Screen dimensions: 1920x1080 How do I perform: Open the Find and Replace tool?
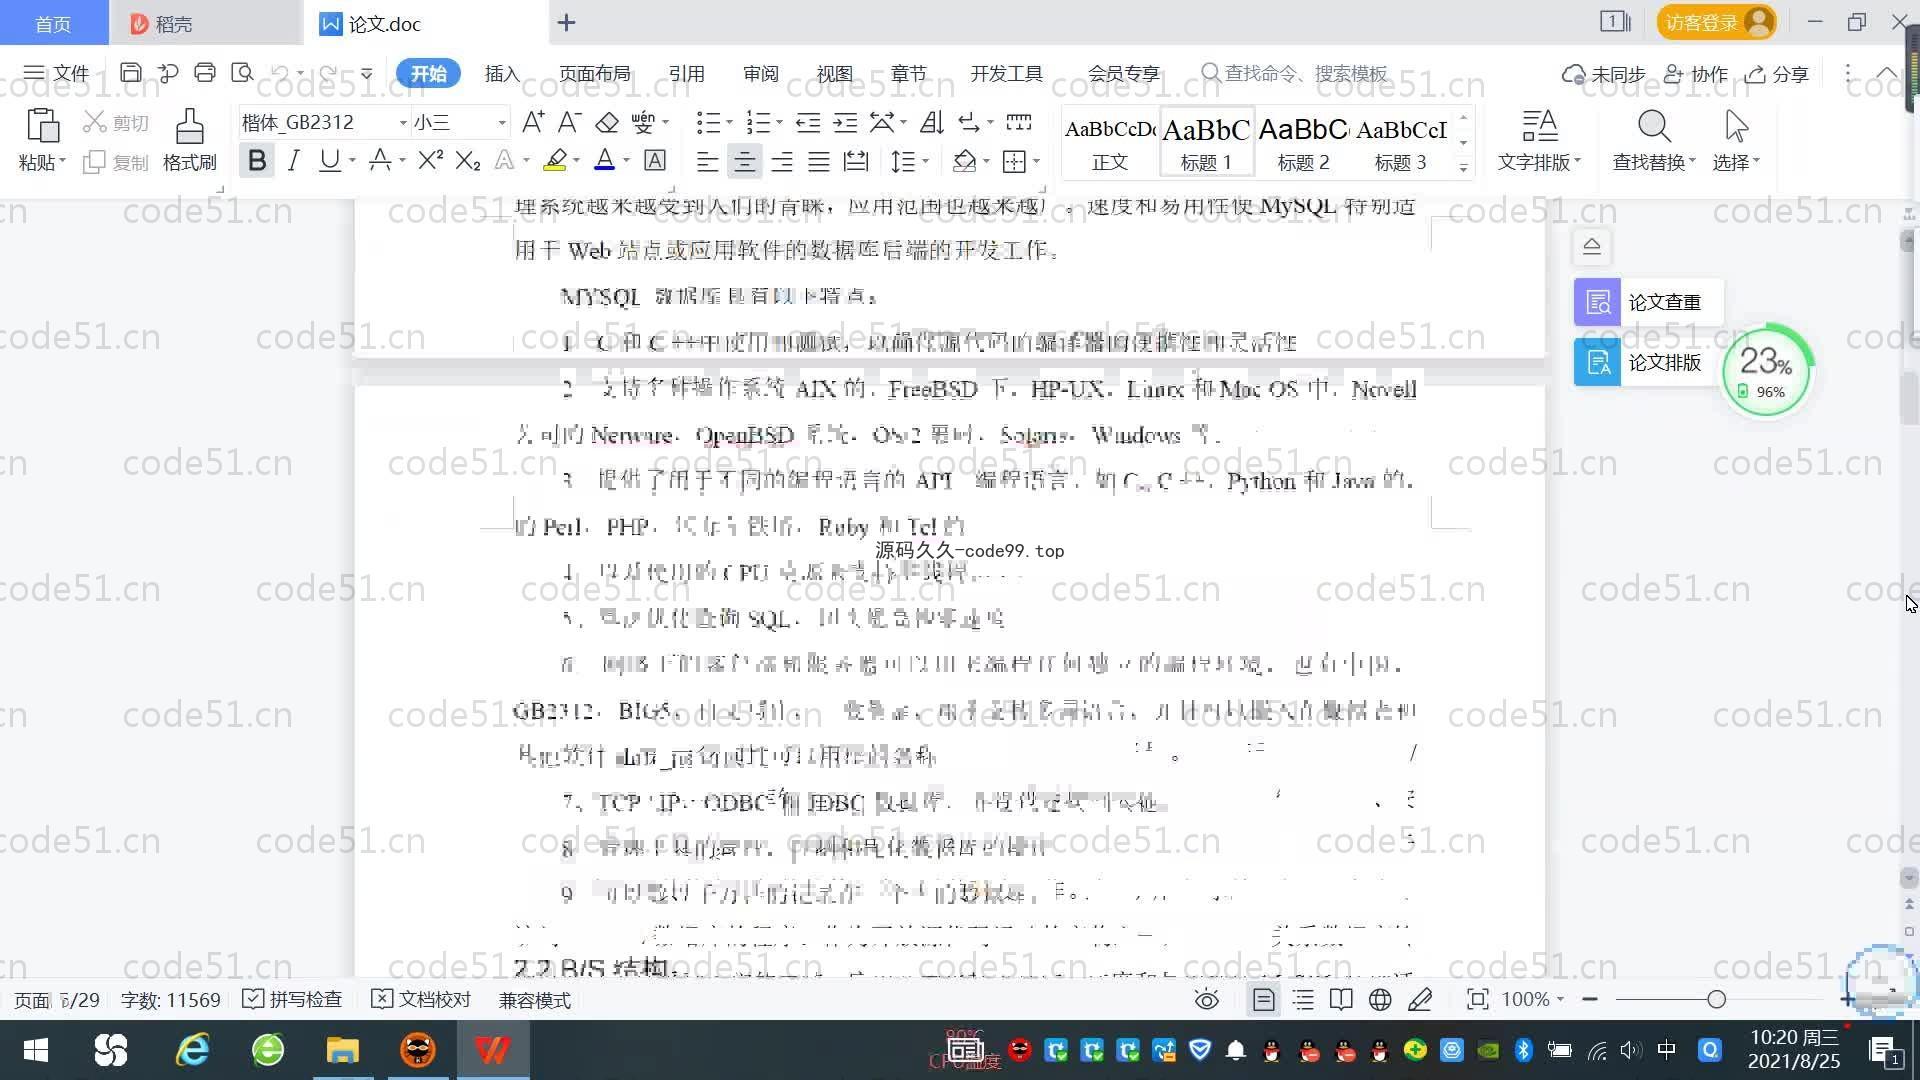(1654, 140)
